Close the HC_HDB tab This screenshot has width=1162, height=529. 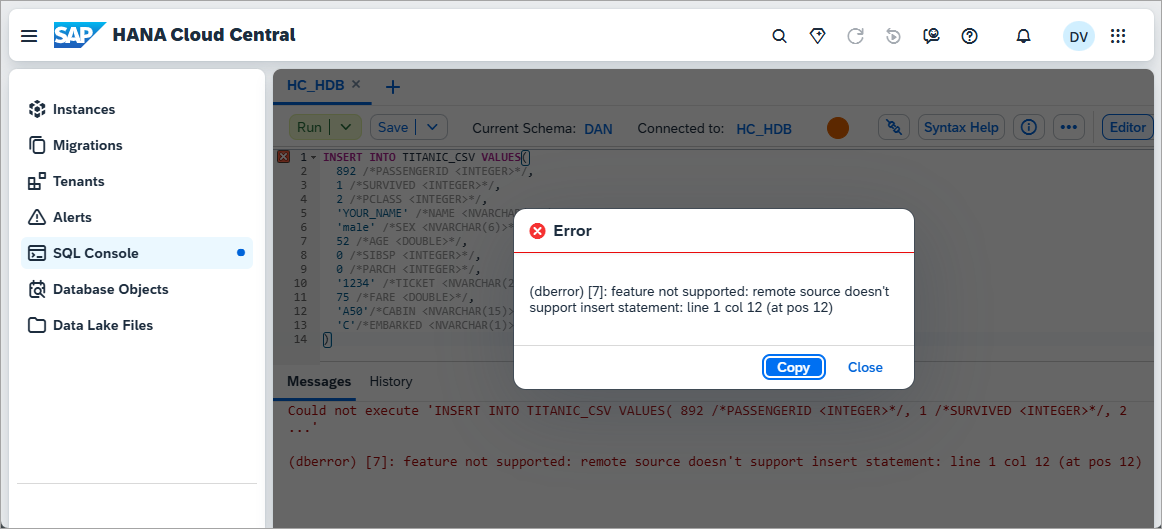tap(356, 84)
